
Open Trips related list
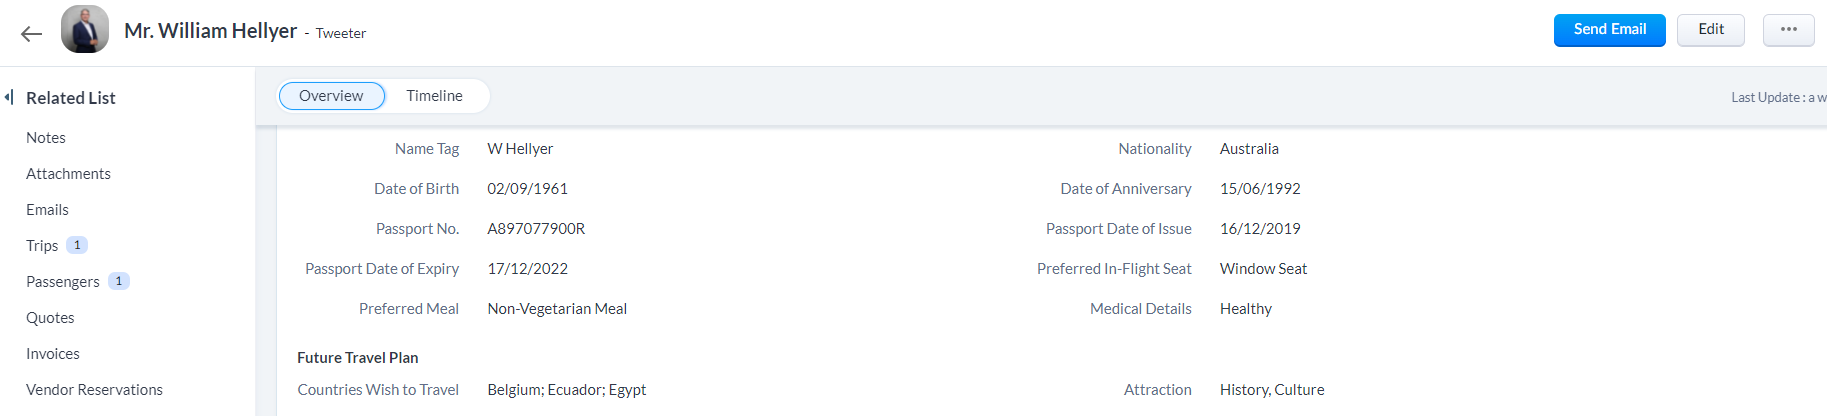tap(42, 246)
